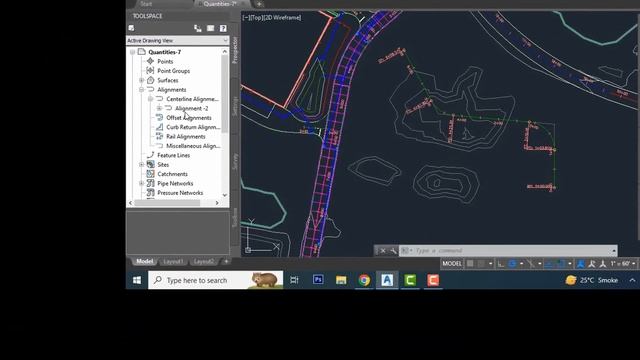
Task: Expand the Sites node
Action: point(142,165)
